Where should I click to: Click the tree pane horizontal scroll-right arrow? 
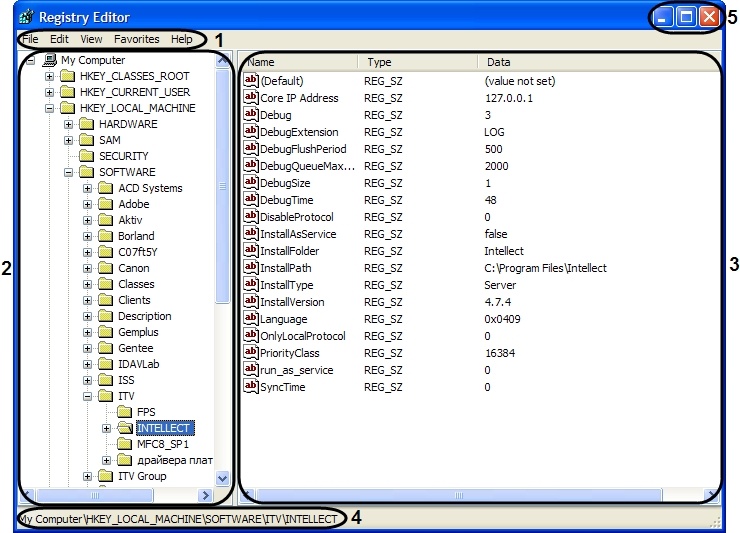tap(206, 495)
